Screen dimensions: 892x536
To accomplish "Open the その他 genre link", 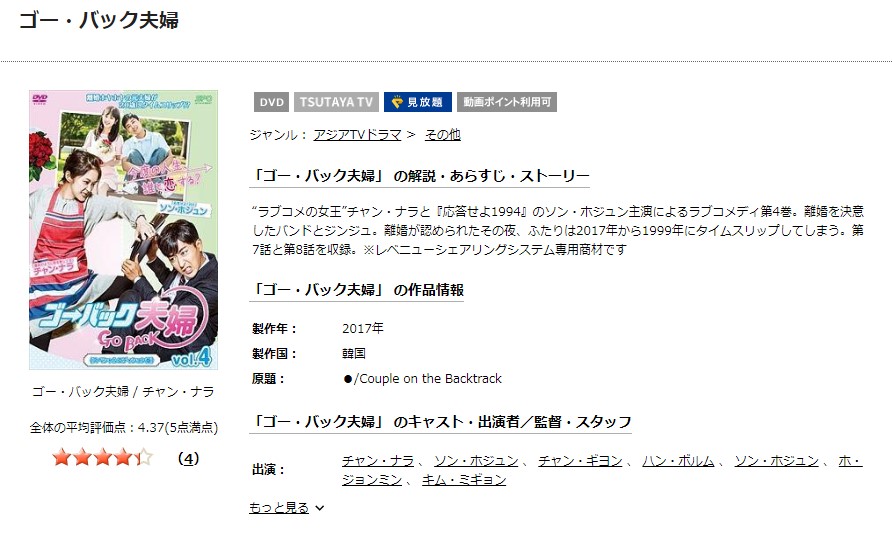I will pyautogui.click(x=443, y=135).
